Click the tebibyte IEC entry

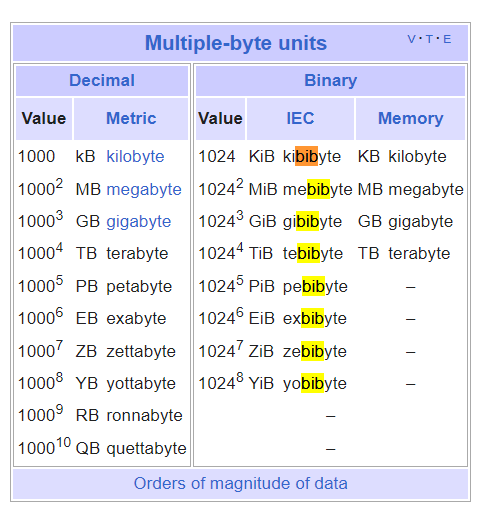point(313,254)
